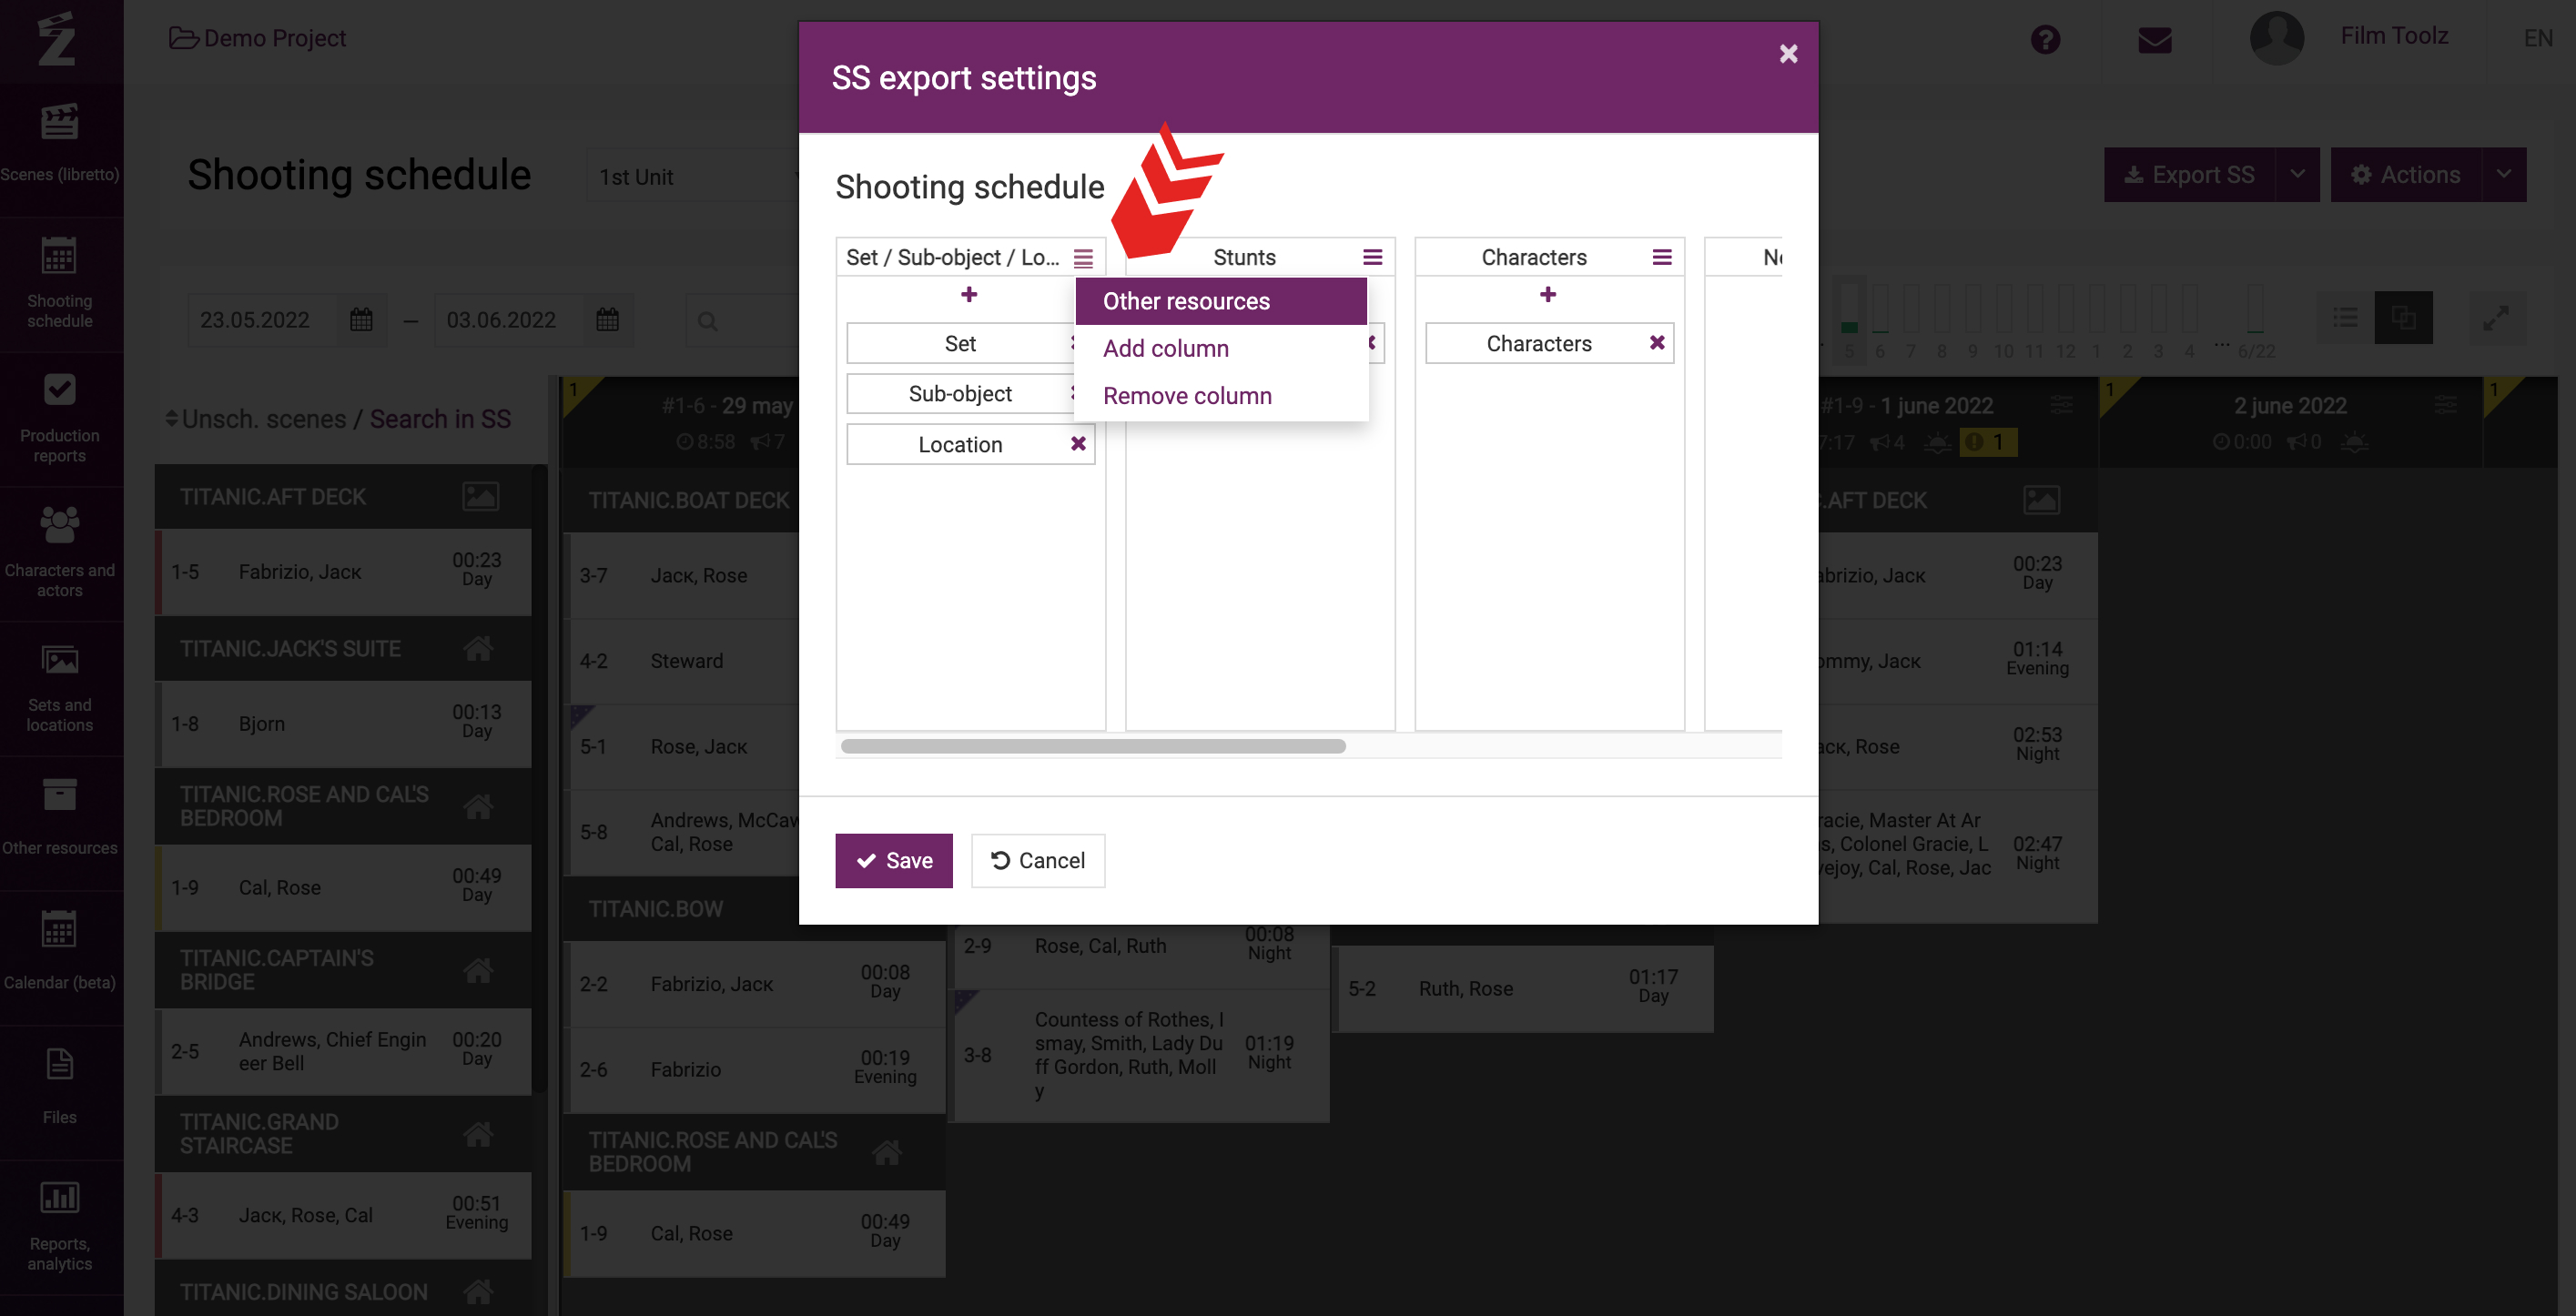Open Other resources sidebar item

coord(60,822)
